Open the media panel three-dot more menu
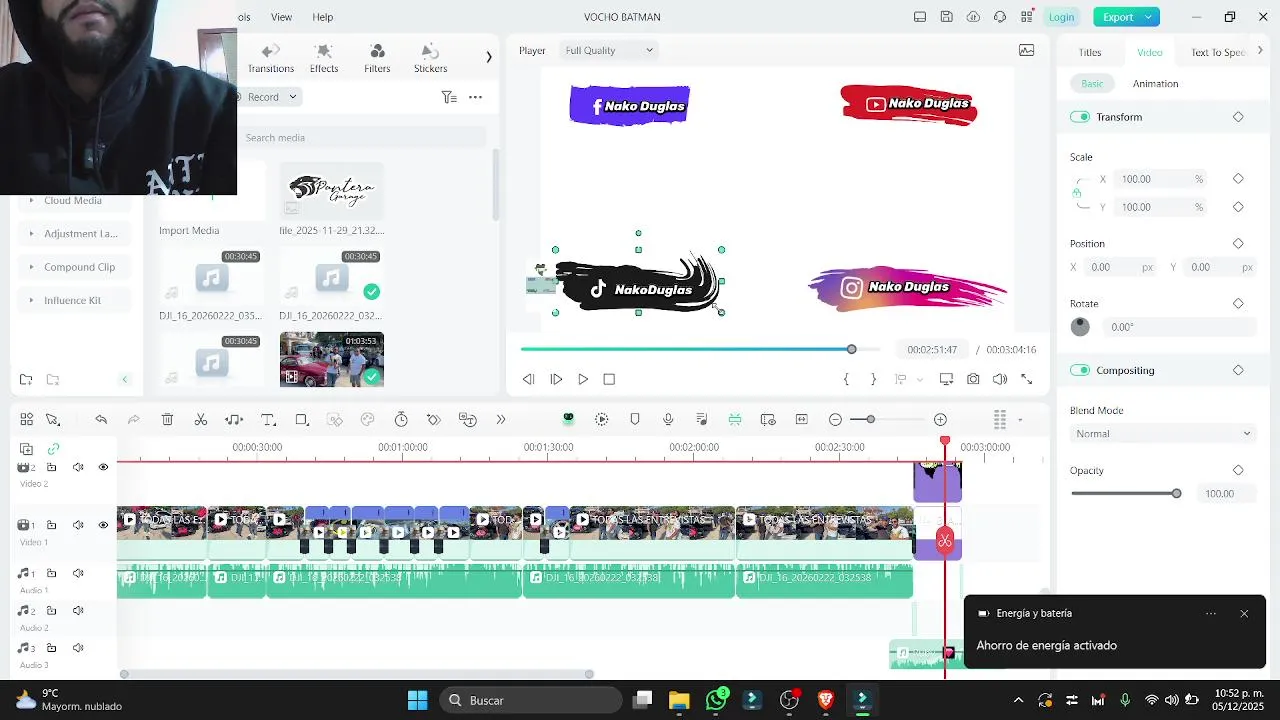The height and width of the screenshot is (720, 1280). 475,97
